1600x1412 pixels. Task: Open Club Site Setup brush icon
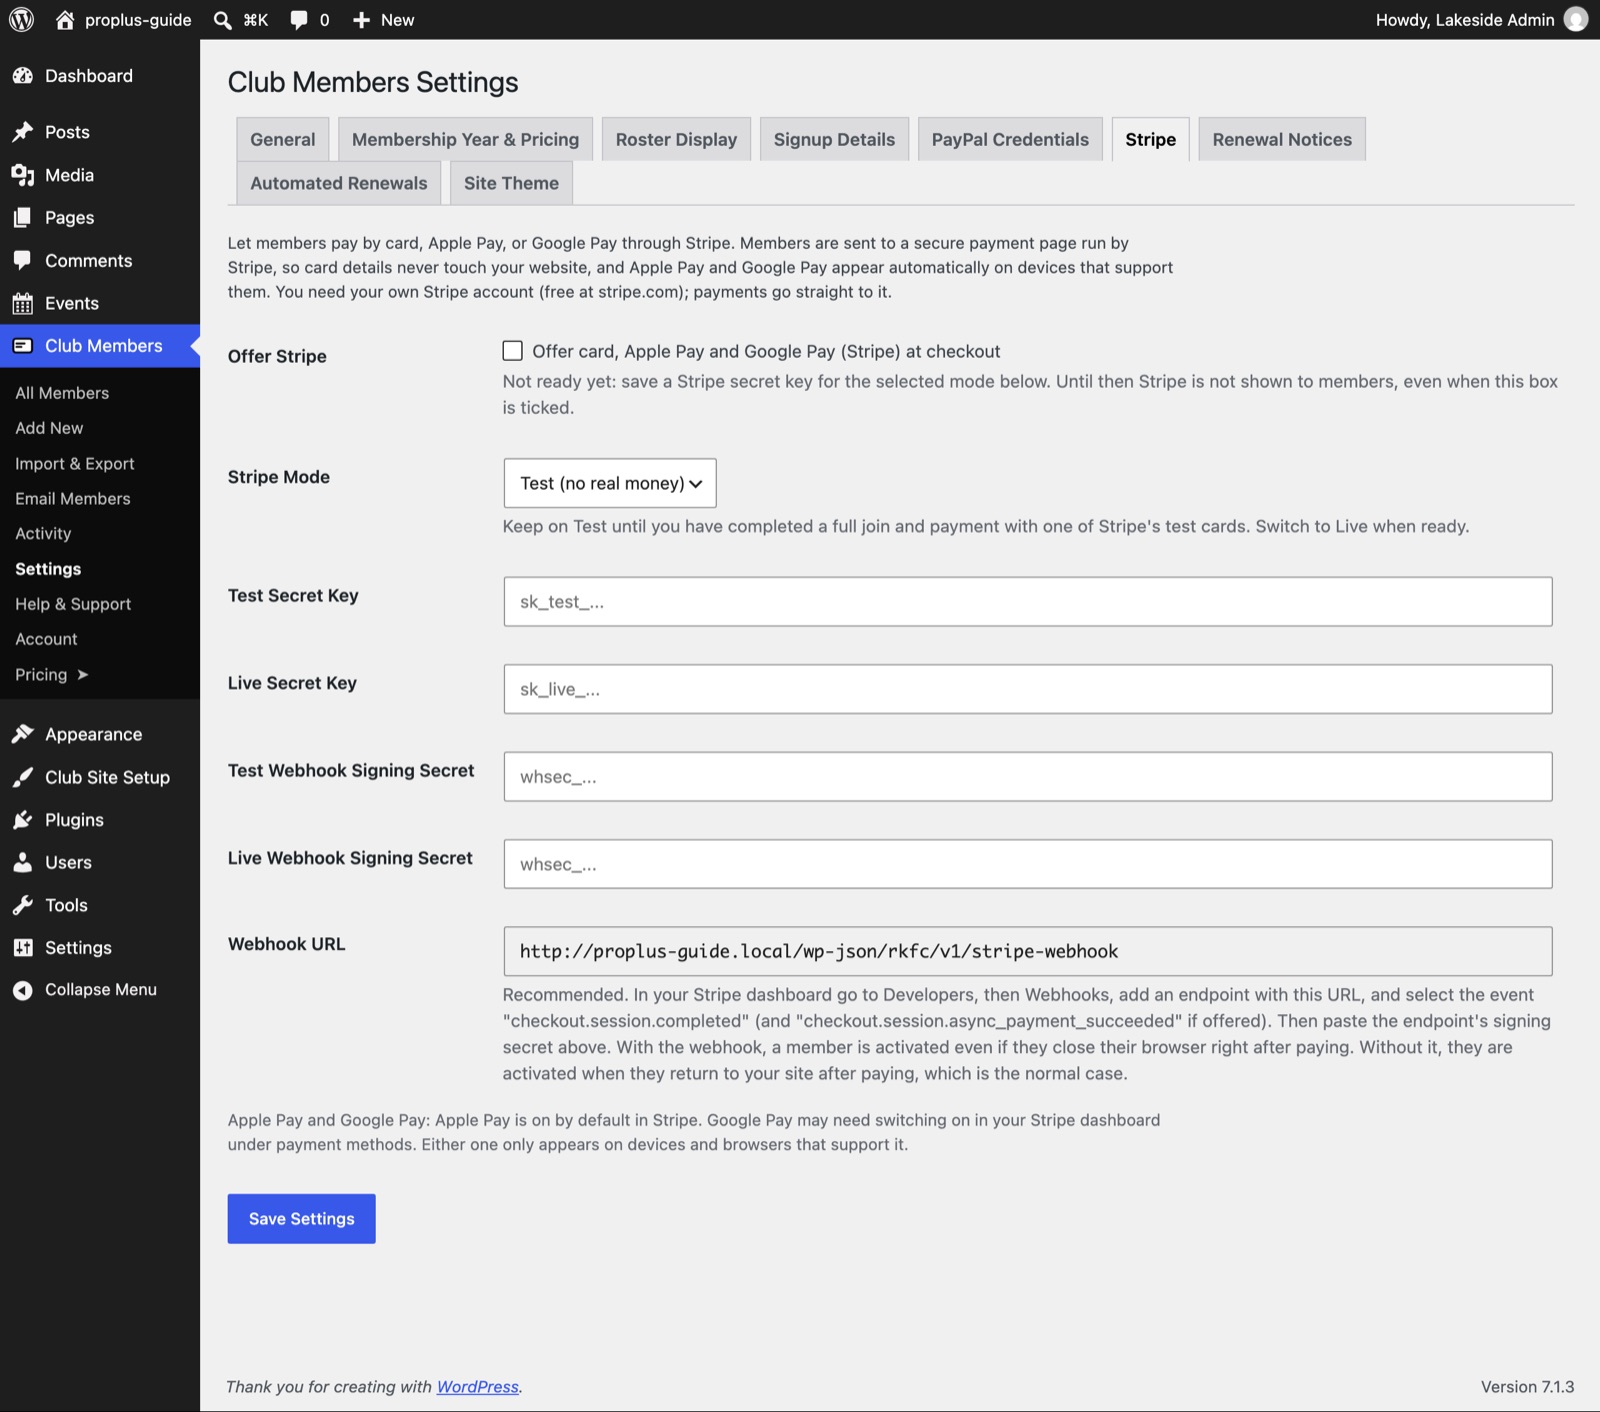23,777
